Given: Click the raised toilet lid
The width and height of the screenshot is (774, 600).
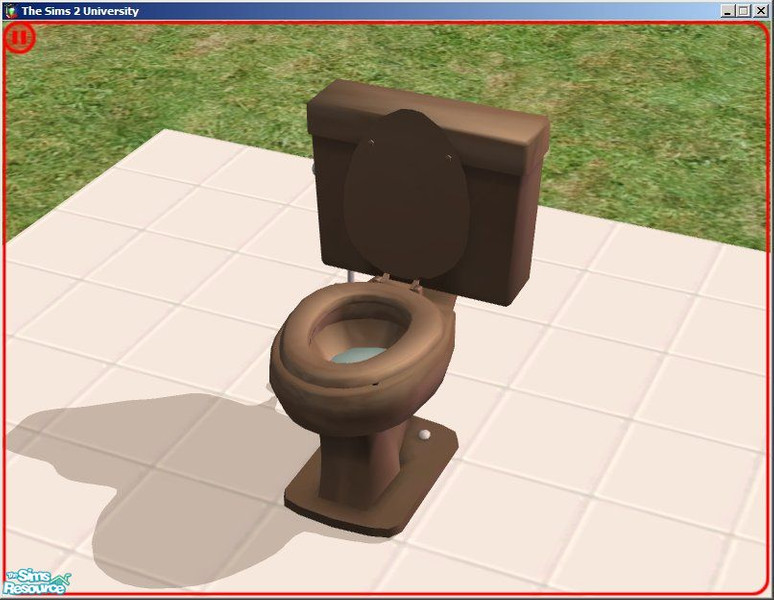Looking at the screenshot, I should tap(398, 195).
